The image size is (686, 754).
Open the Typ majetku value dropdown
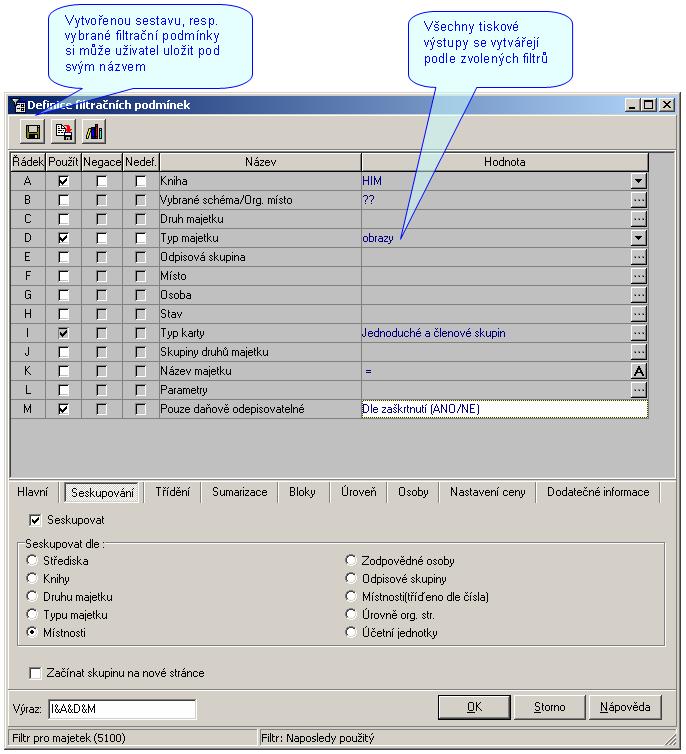[638, 238]
